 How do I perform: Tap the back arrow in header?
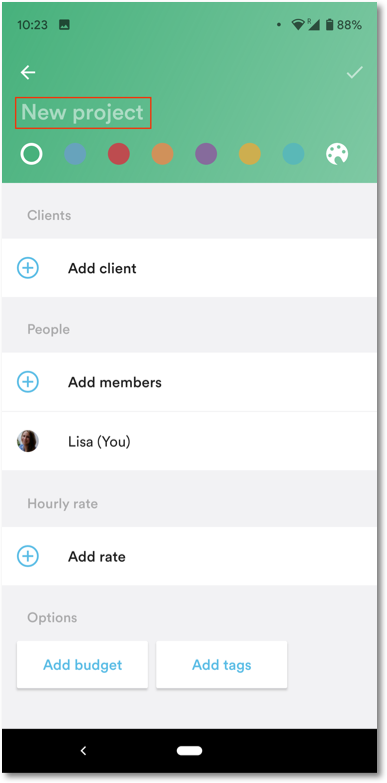coord(28,72)
